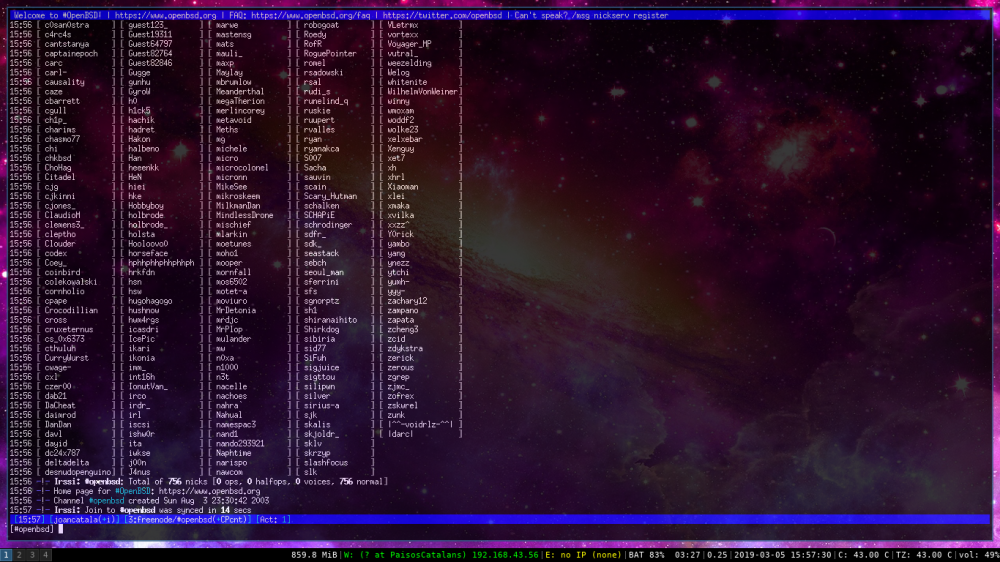The image size is (1000, 562).
Task: Select the nick 'desnudopenguino'
Action: point(78,472)
